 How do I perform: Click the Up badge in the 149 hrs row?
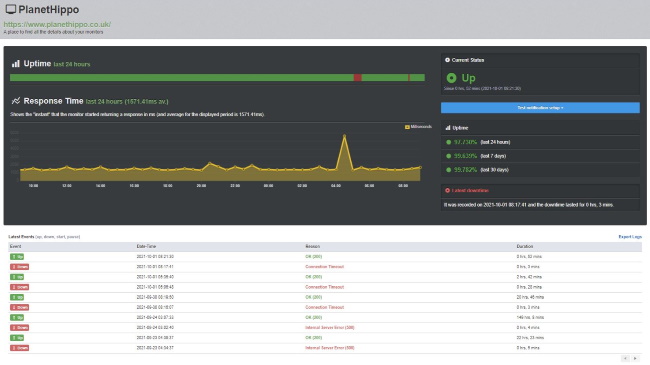(x=17, y=318)
